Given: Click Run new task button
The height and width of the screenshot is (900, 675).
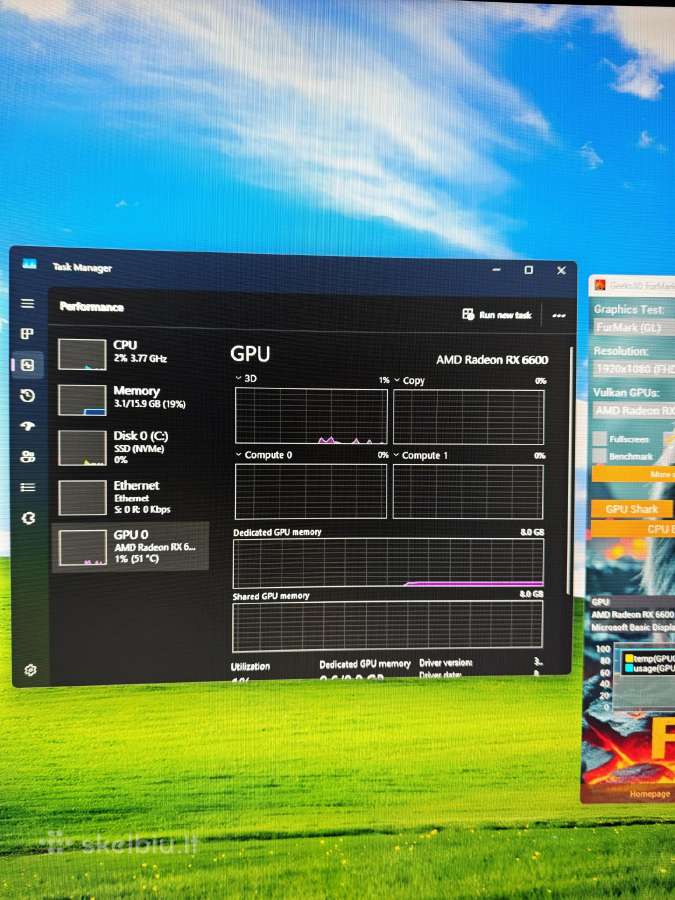Looking at the screenshot, I should 498,315.
